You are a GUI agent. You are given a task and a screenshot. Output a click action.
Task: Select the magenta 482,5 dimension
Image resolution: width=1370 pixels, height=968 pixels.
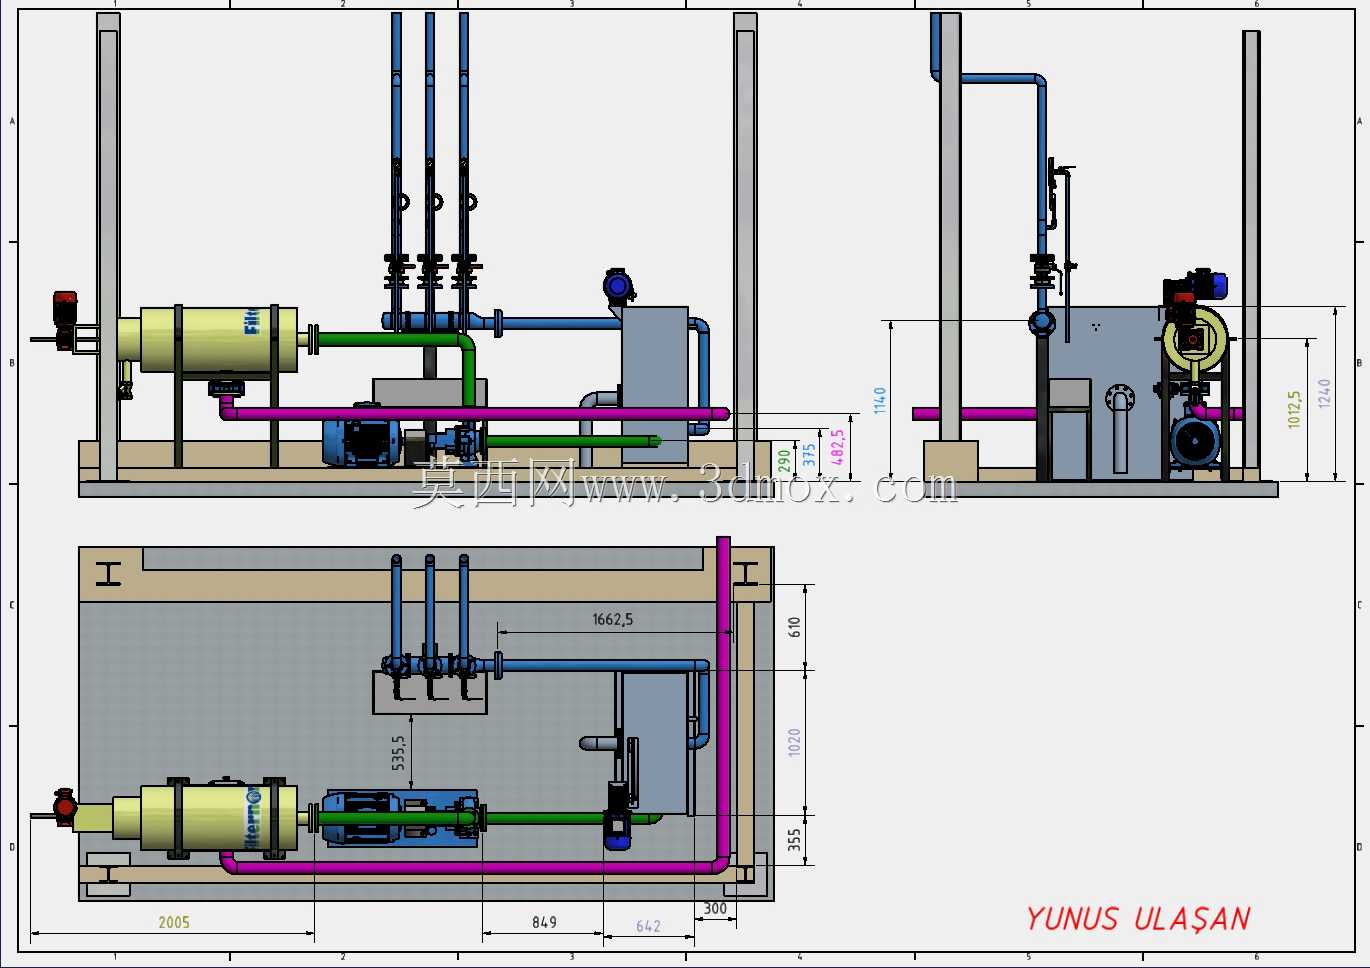click(x=837, y=447)
